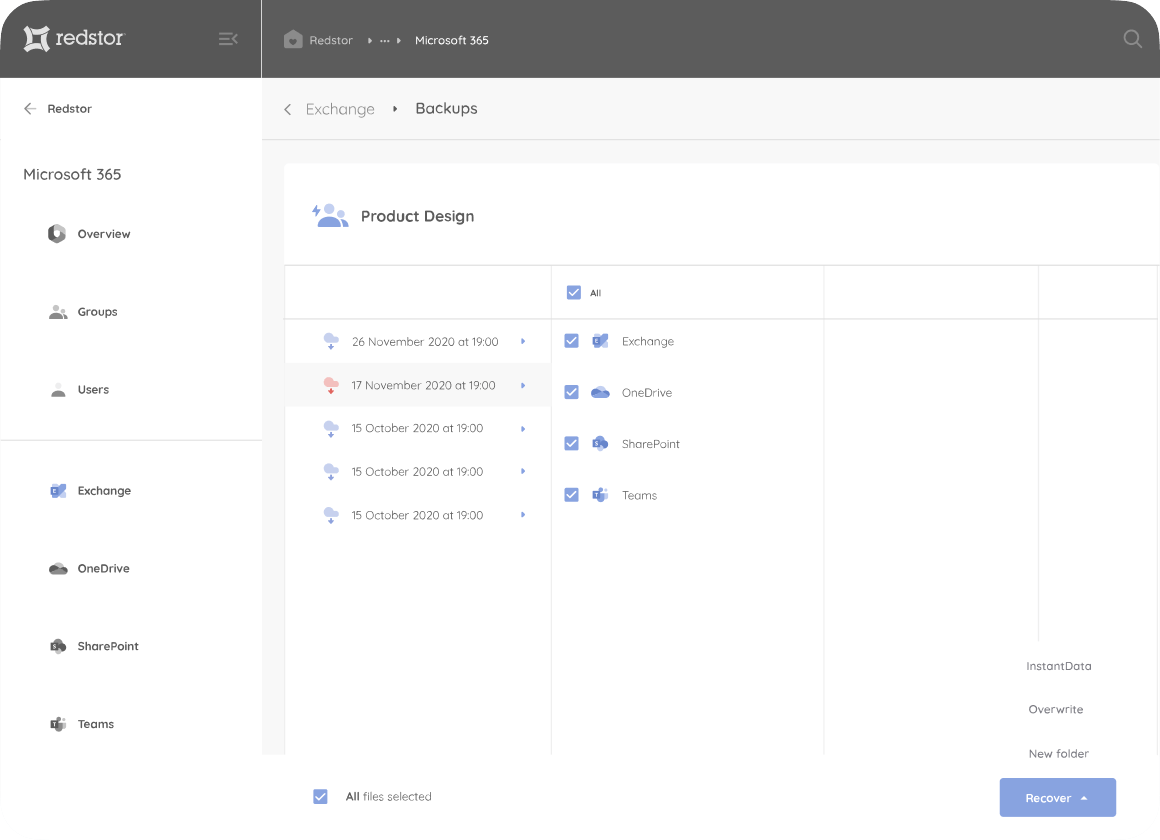Click the Backups breadcrumb label
The width and height of the screenshot is (1160, 840).
(446, 108)
